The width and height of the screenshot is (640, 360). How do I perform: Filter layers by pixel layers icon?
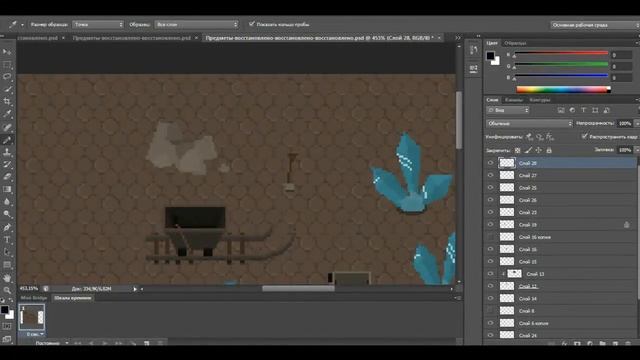coord(561,110)
